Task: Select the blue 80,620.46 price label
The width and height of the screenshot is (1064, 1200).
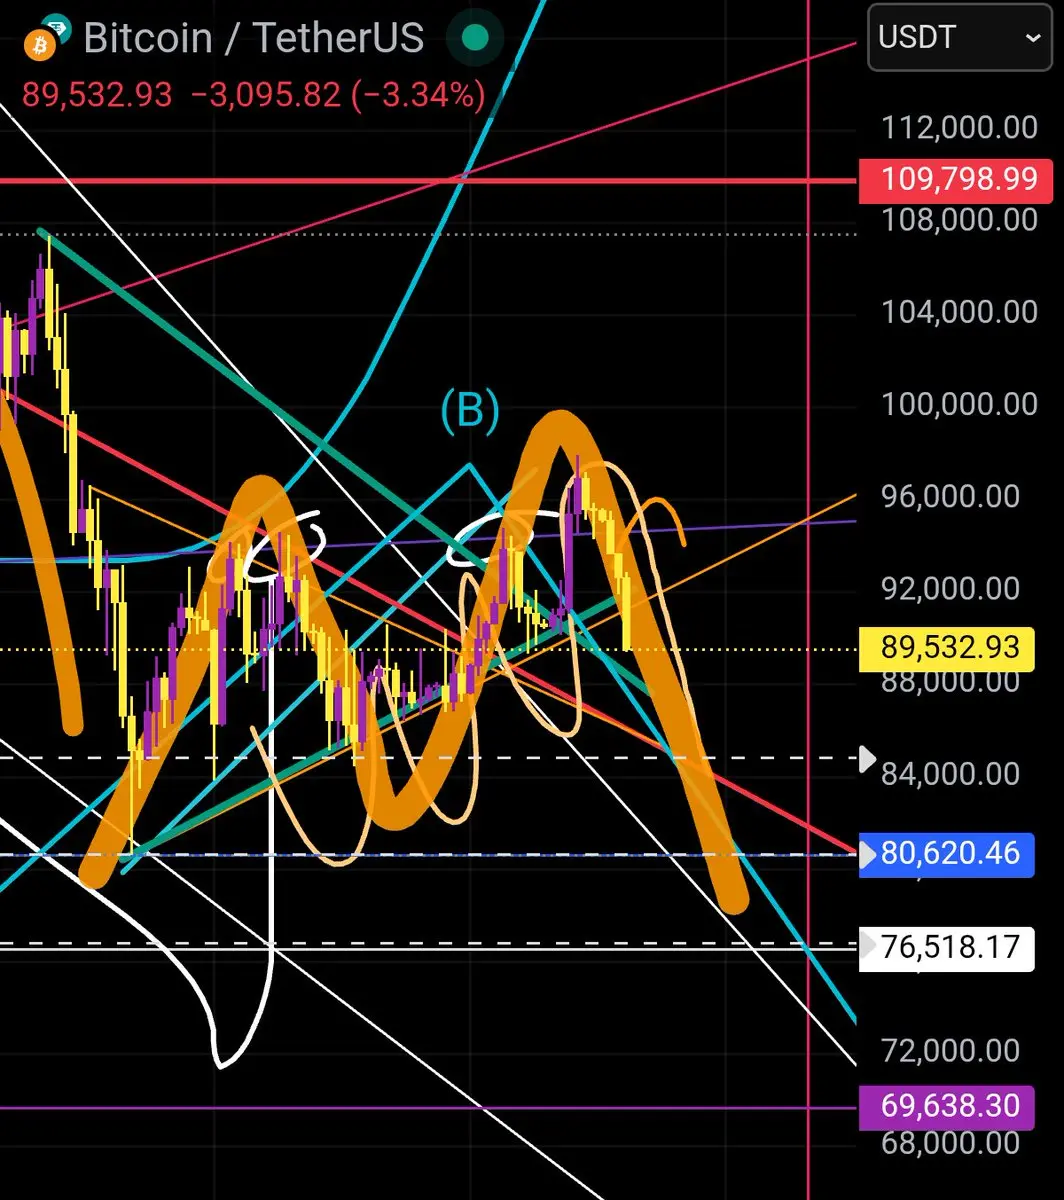Action: pyautogui.click(x=948, y=853)
